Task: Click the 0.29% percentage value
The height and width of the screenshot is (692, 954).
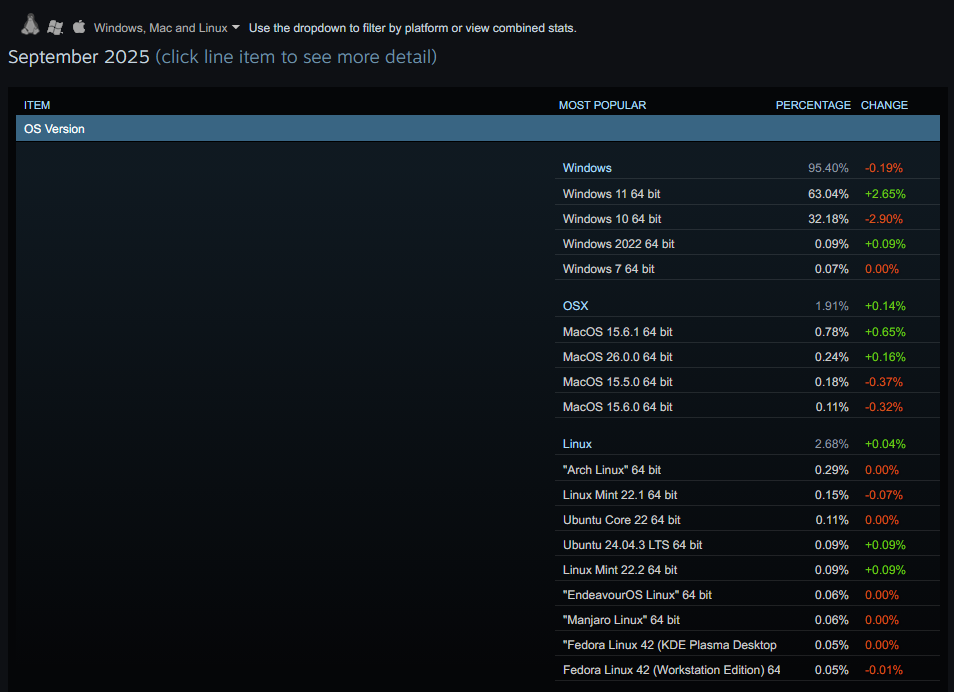Action: click(832, 470)
